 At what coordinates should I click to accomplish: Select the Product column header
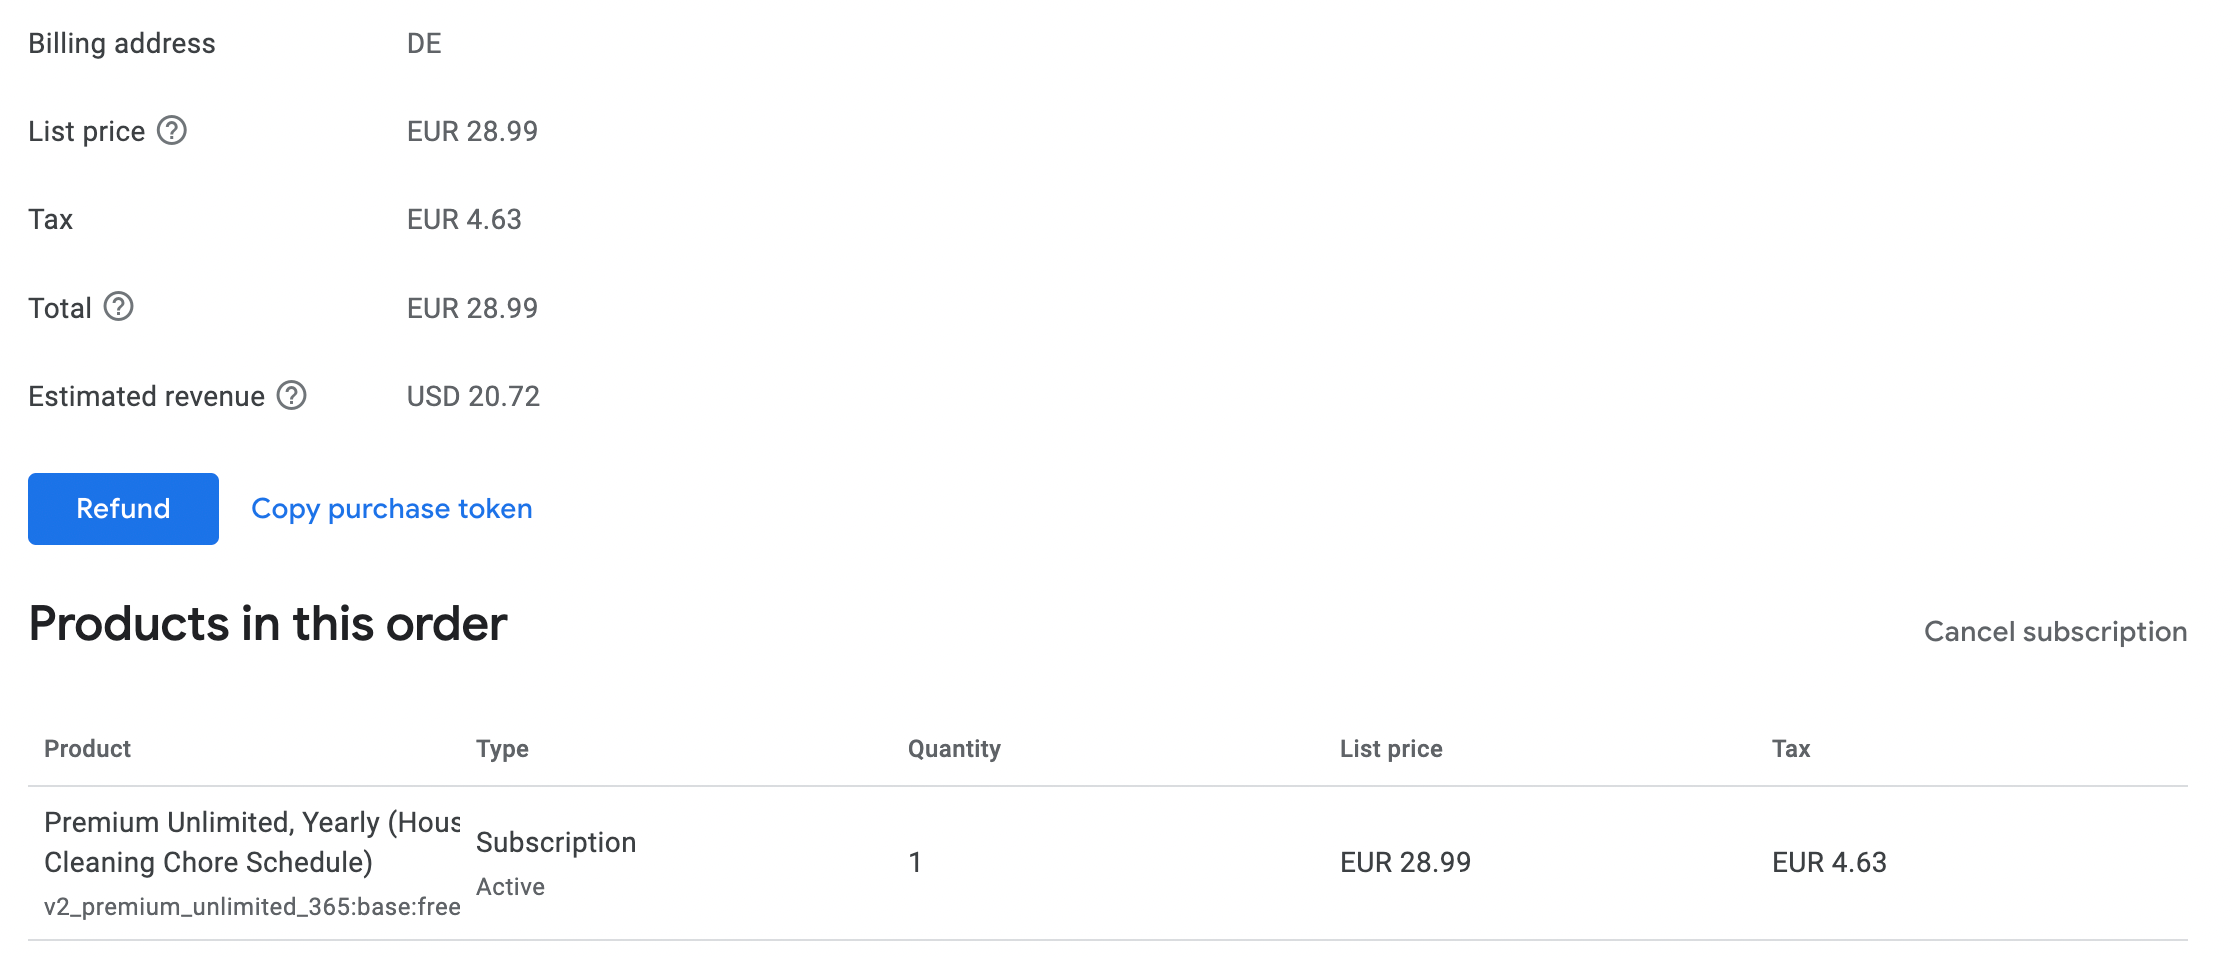pos(88,749)
